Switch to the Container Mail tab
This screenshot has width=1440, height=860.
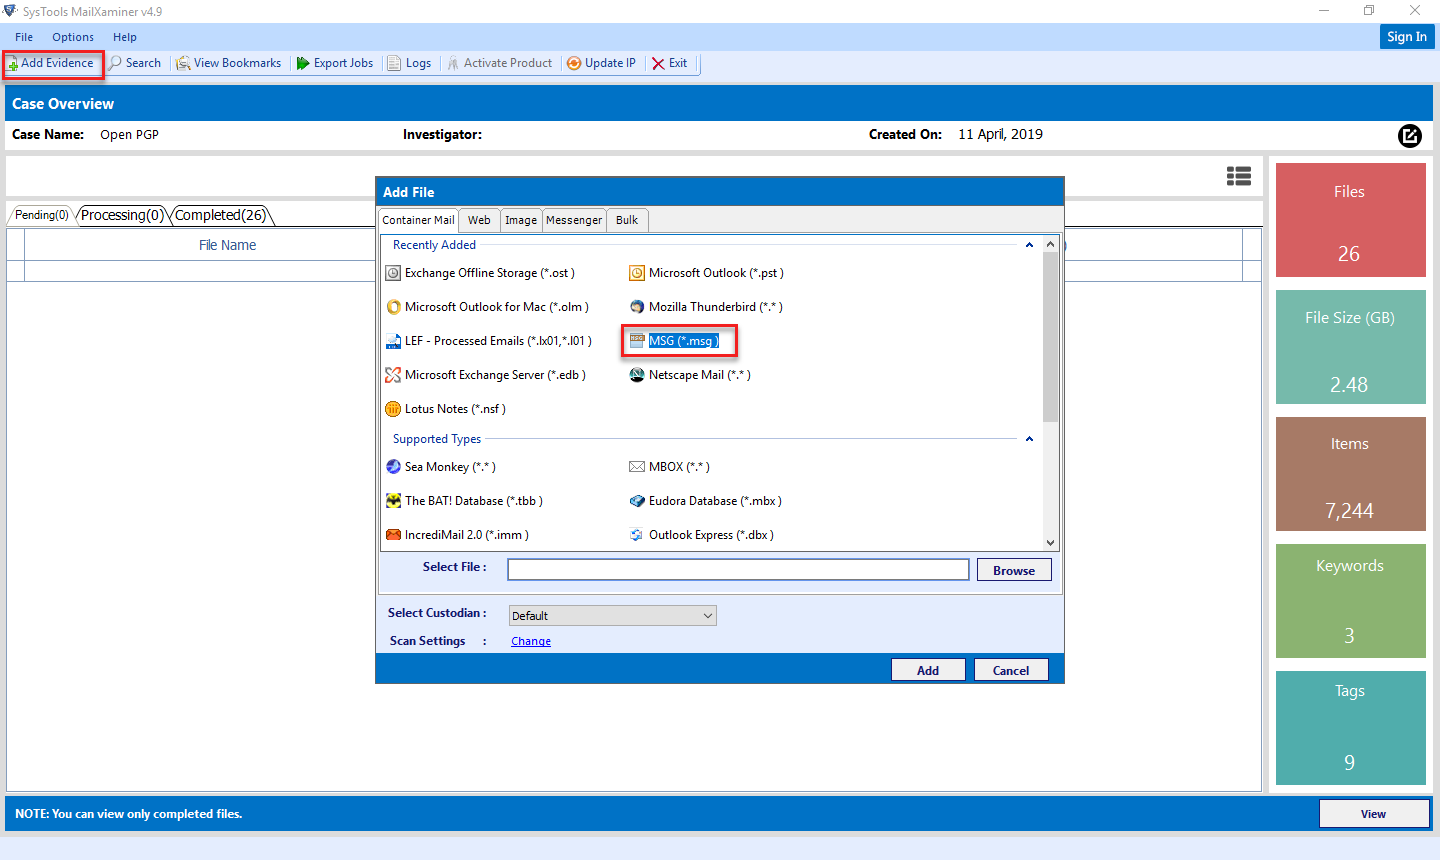(x=418, y=220)
